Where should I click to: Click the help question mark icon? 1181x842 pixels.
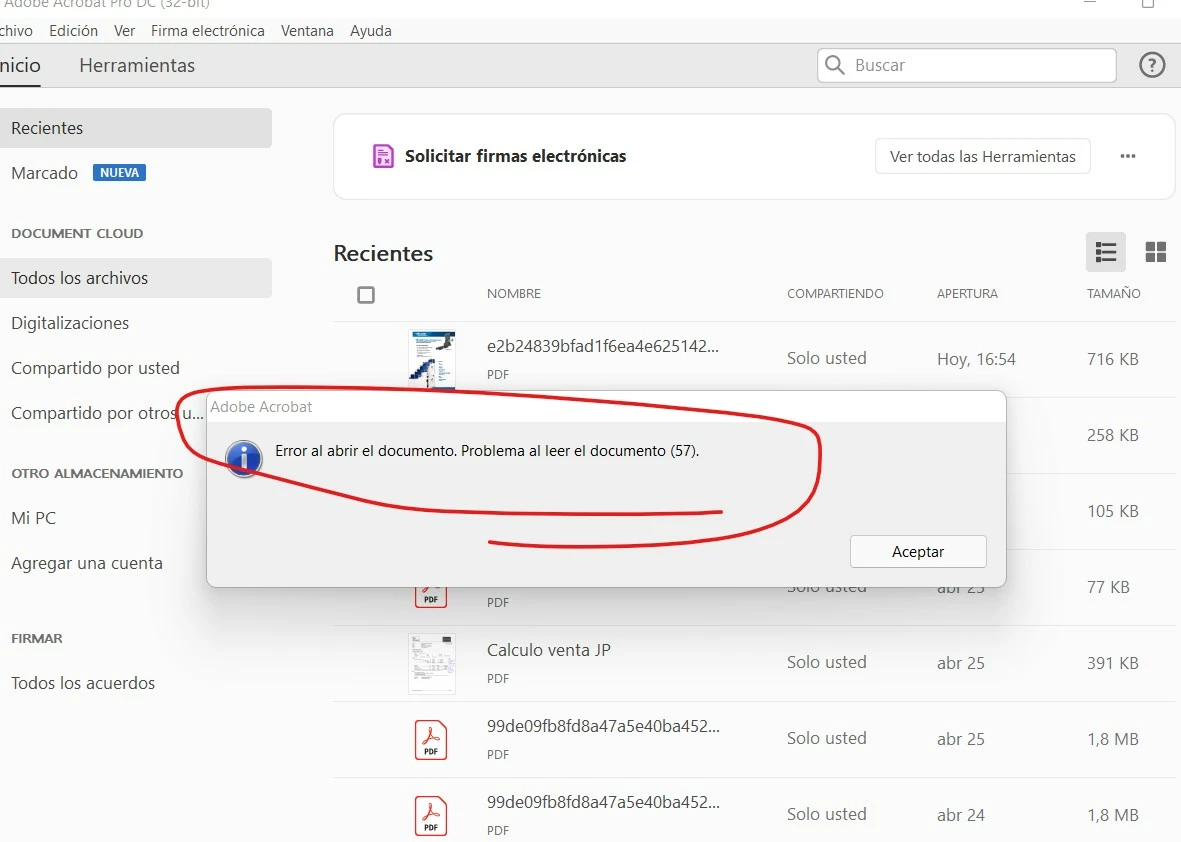1152,66
